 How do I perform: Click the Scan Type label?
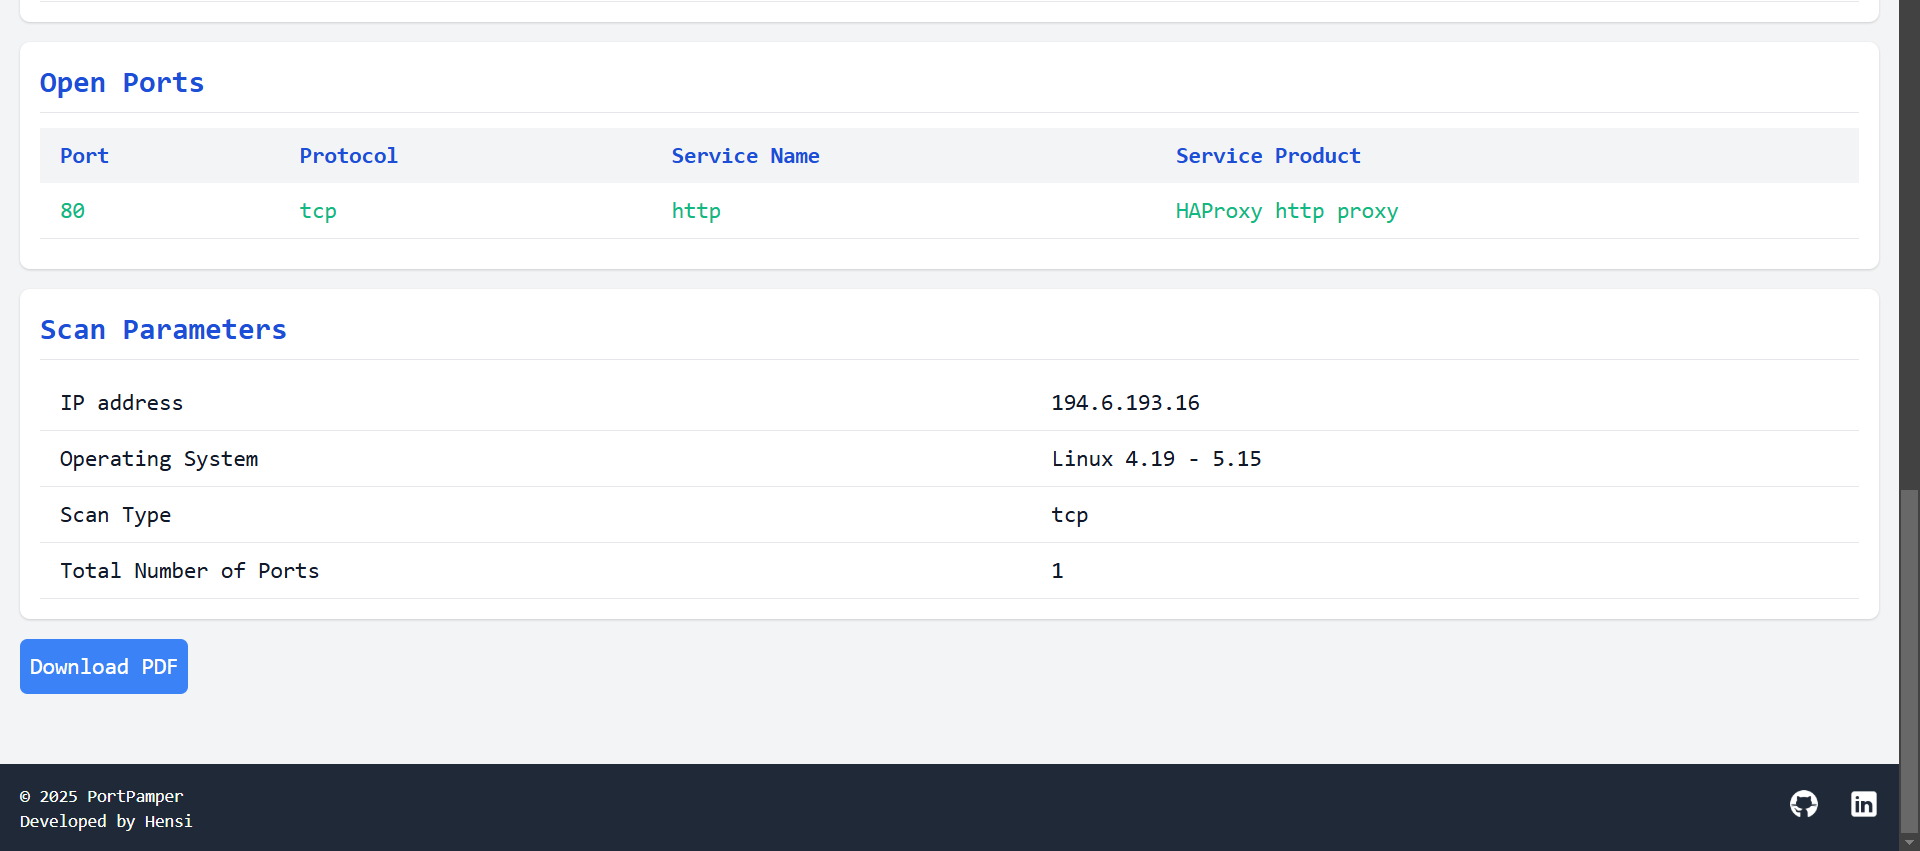pos(116,515)
